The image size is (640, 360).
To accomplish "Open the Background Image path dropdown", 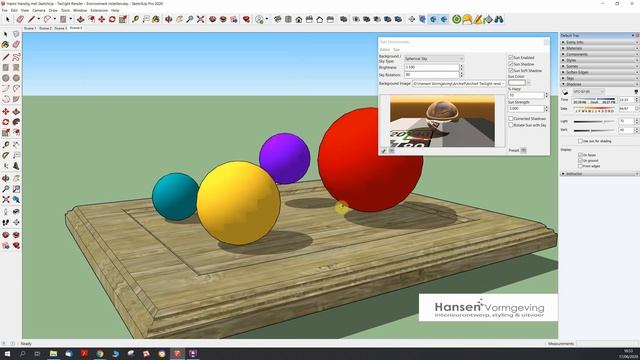I will (x=458, y=83).
